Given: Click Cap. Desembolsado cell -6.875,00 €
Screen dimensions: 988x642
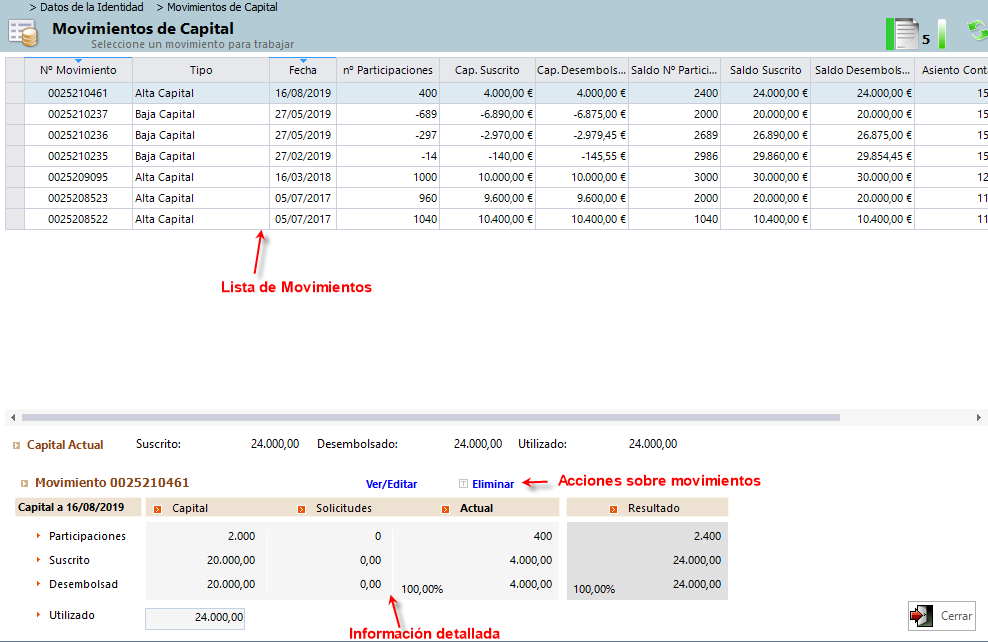Looking at the screenshot, I should pyautogui.click(x=582, y=114).
